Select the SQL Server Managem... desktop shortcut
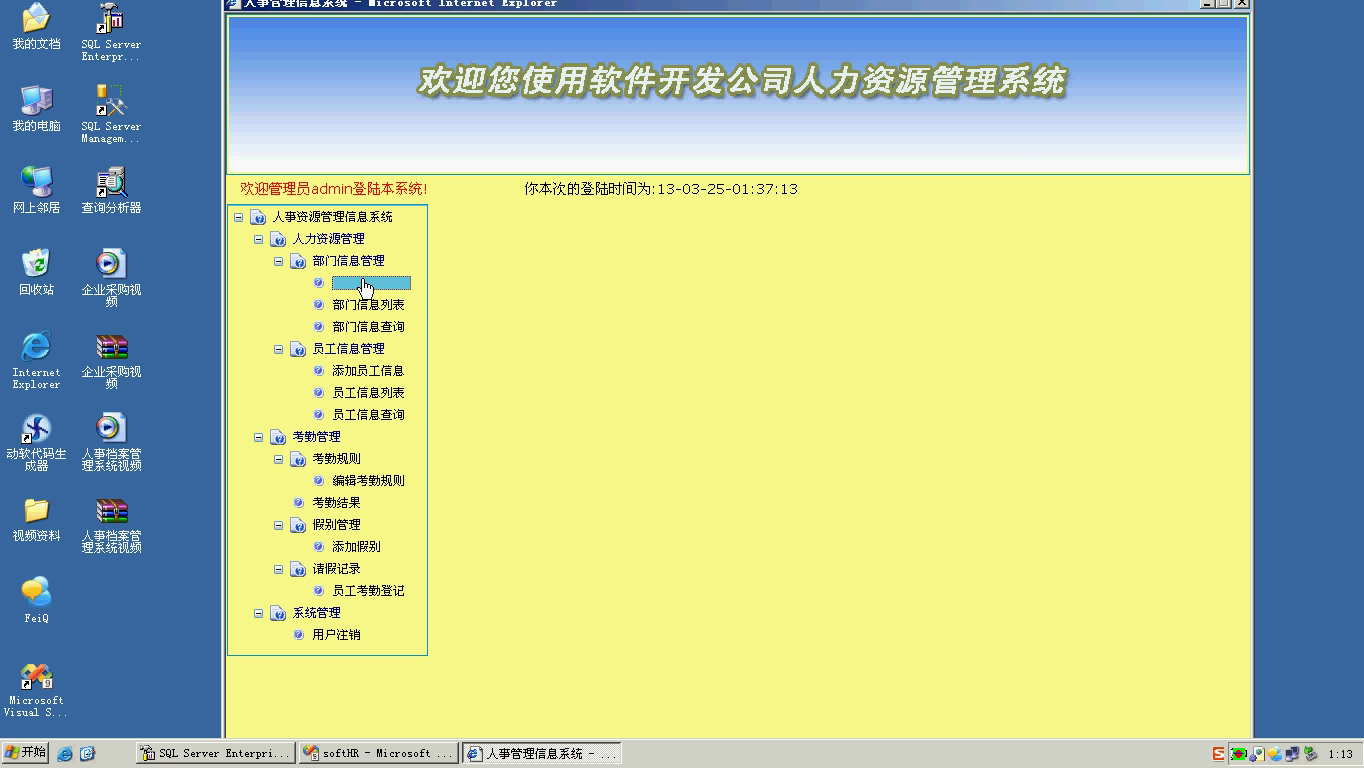The height and width of the screenshot is (768, 1364). click(x=111, y=114)
